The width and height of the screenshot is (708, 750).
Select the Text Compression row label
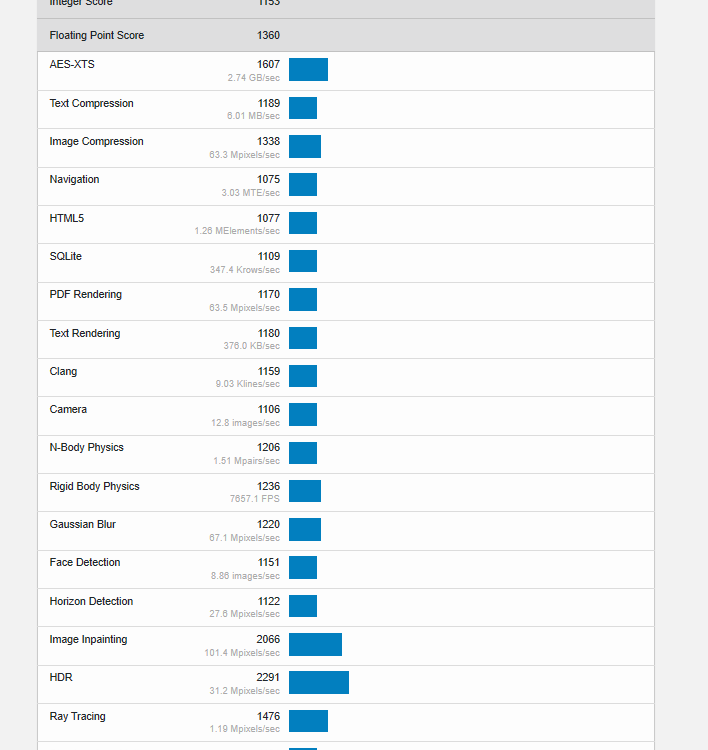click(x=91, y=104)
